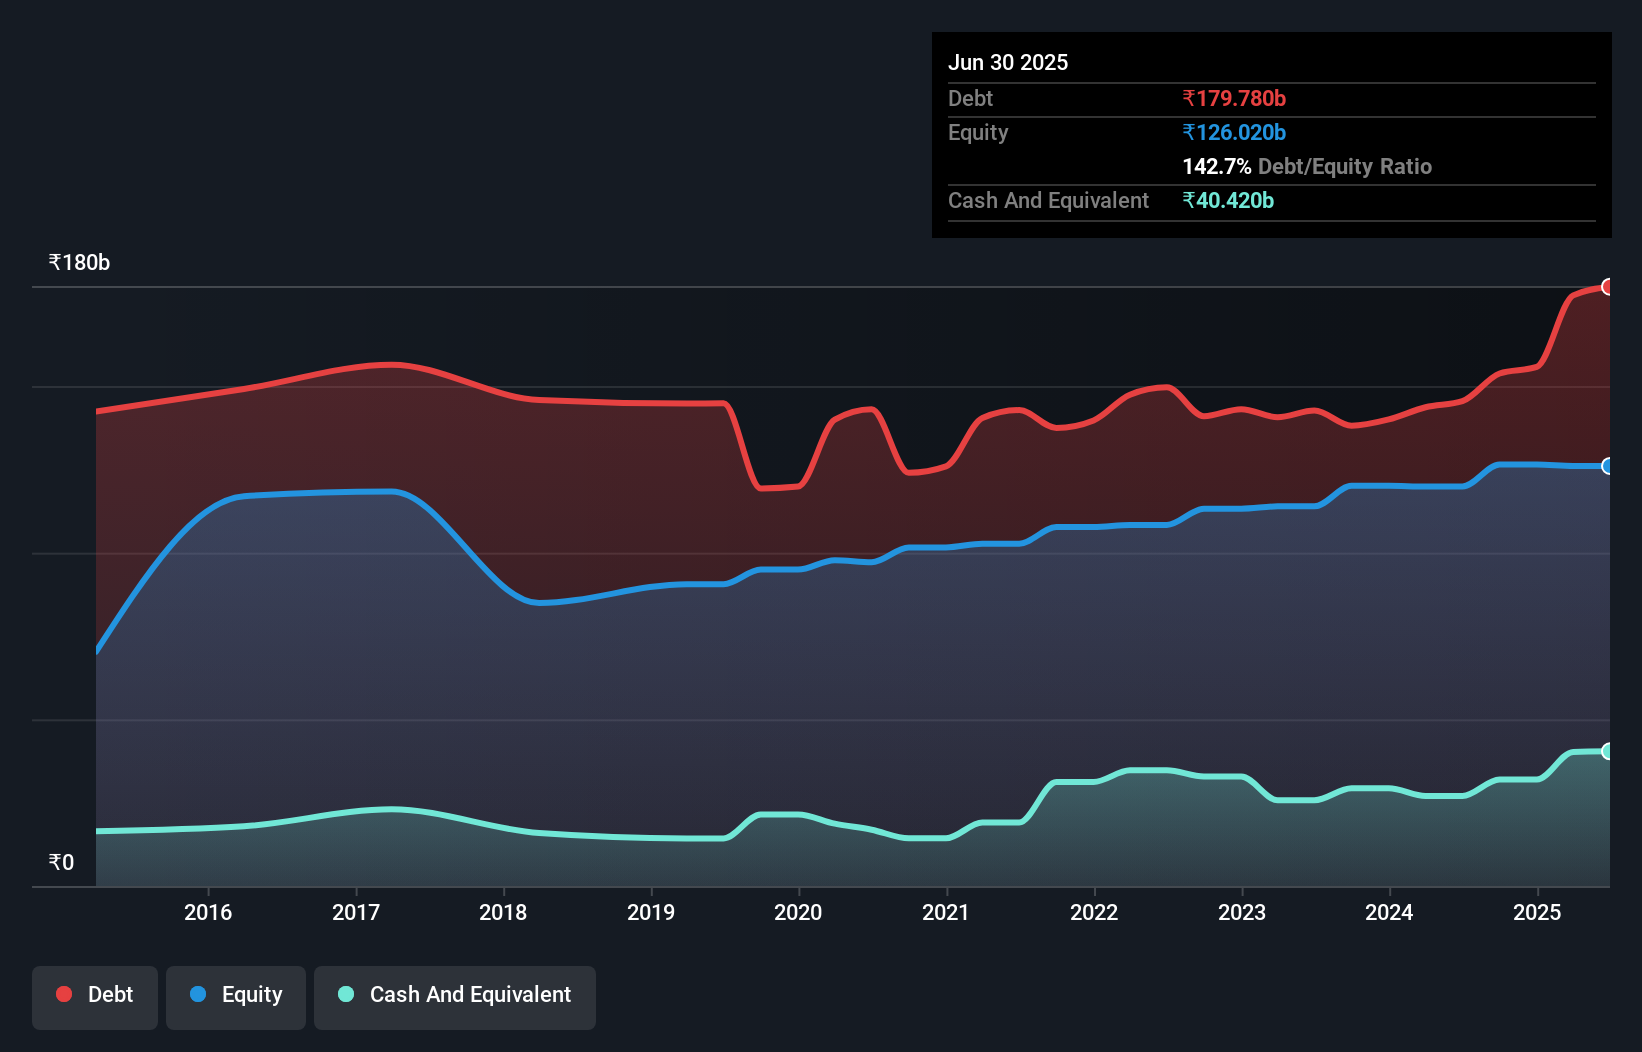Expand the Jun 30 2025 tooltip panel

[x=1271, y=135]
